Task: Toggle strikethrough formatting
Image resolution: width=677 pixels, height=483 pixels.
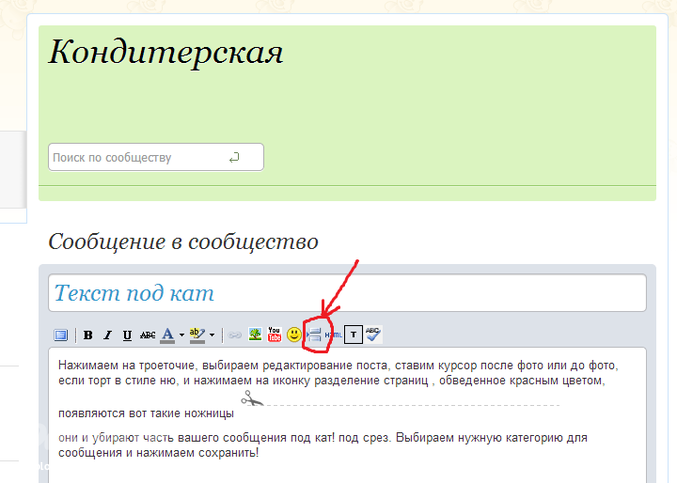Action: coord(147,335)
